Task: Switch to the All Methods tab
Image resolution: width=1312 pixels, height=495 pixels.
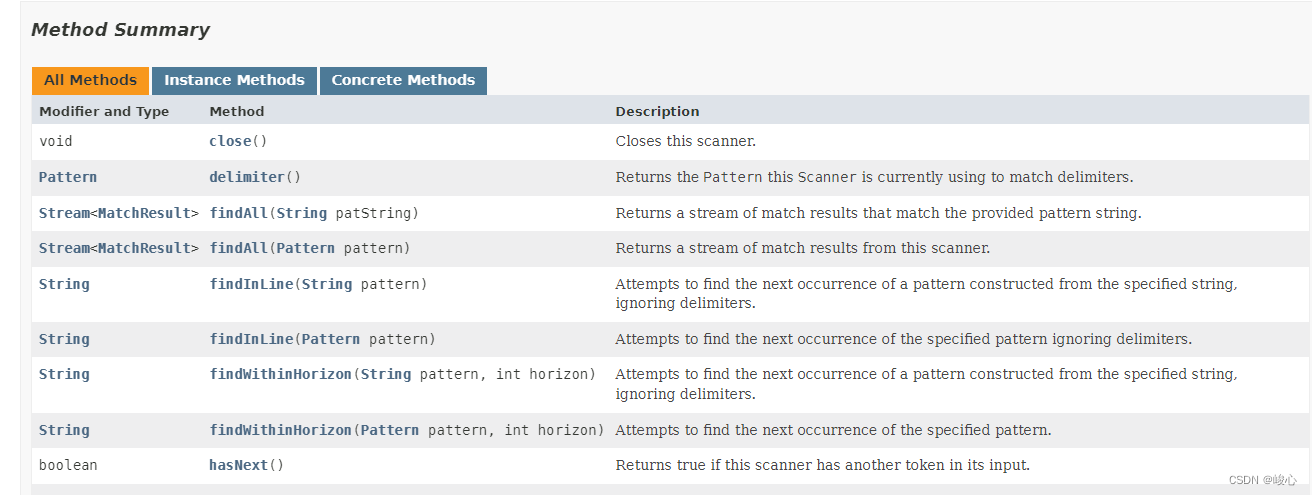Action: coord(90,81)
